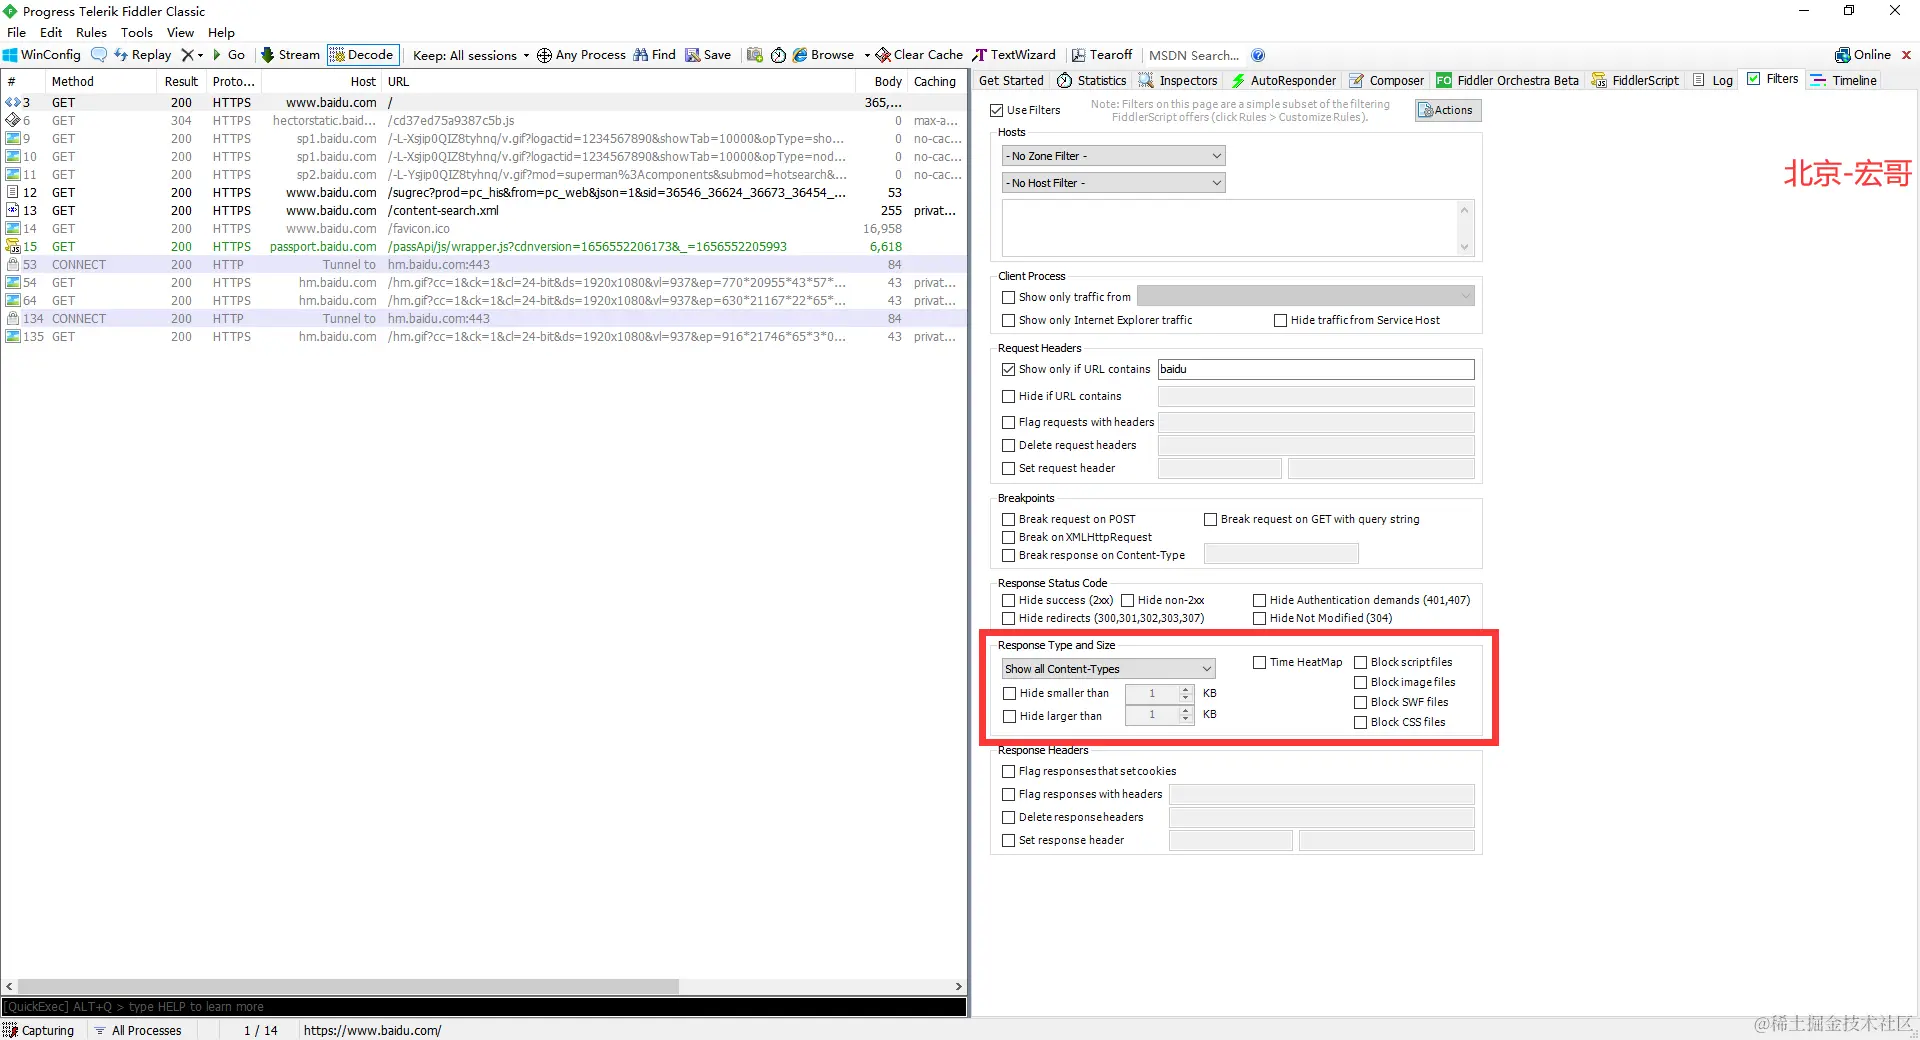The height and width of the screenshot is (1040, 1920).
Task: Toggle the Decode button
Action: [x=362, y=55]
